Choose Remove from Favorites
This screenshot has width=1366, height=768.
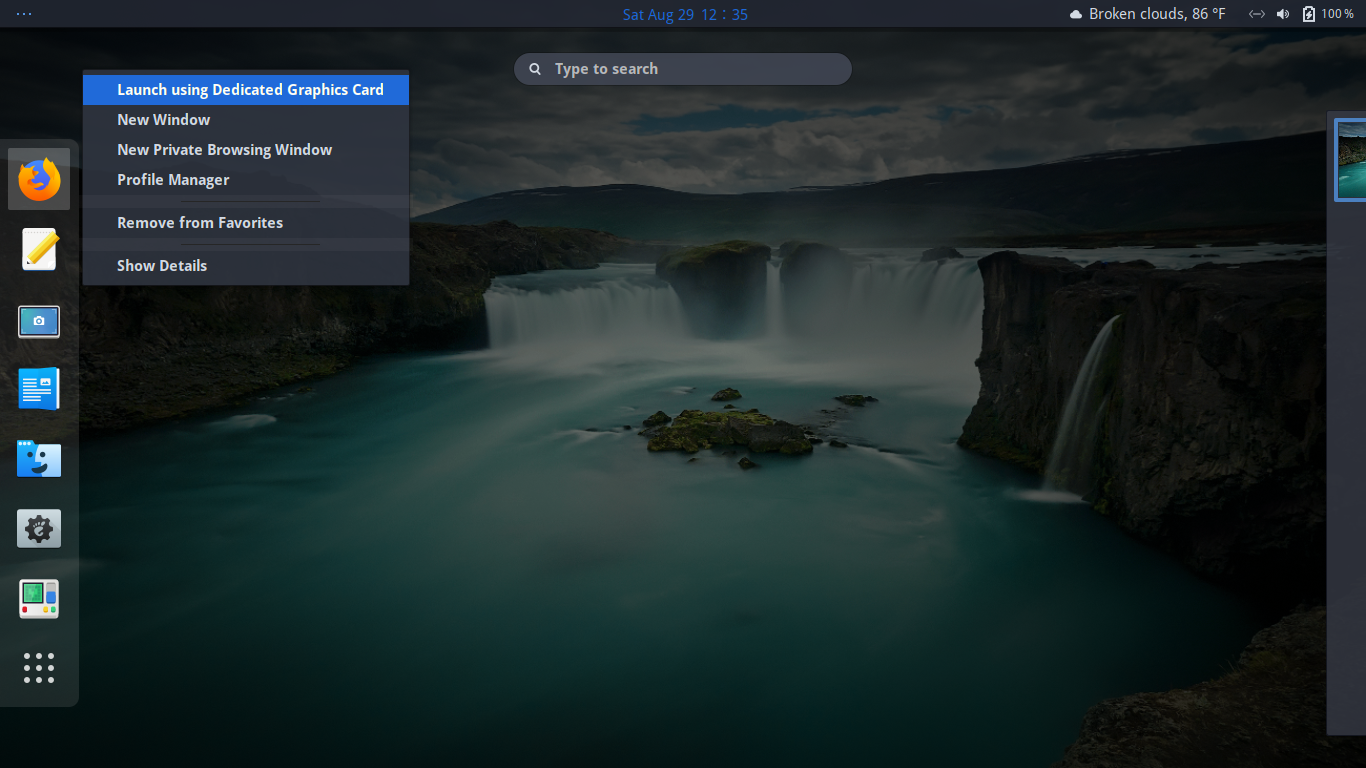pos(246,222)
